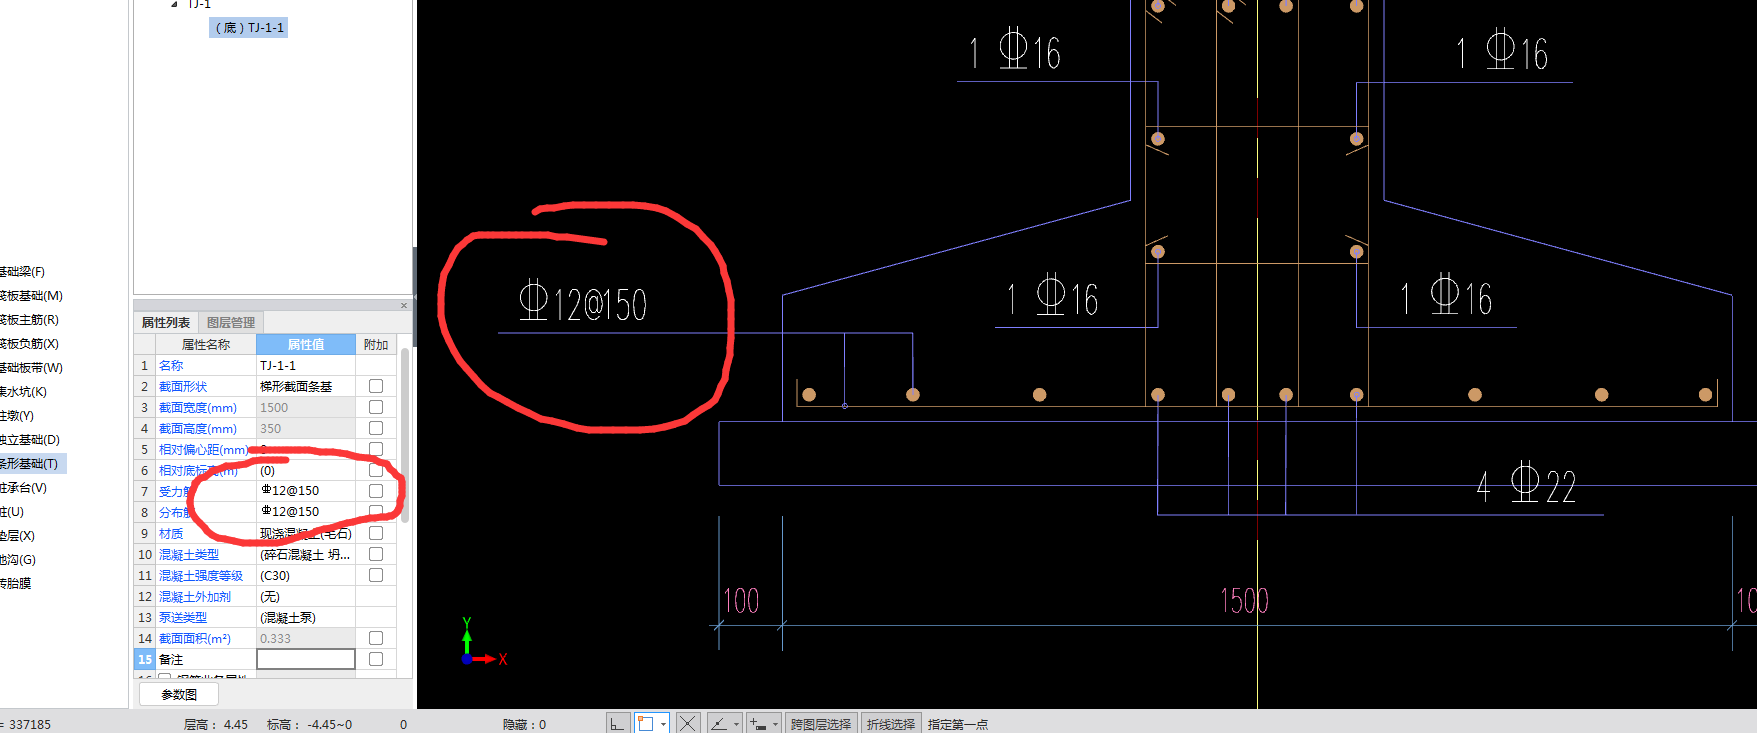This screenshot has width=1757, height=733.
Task: Toggle the cross intersection snap icon
Action: click(688, 723)
